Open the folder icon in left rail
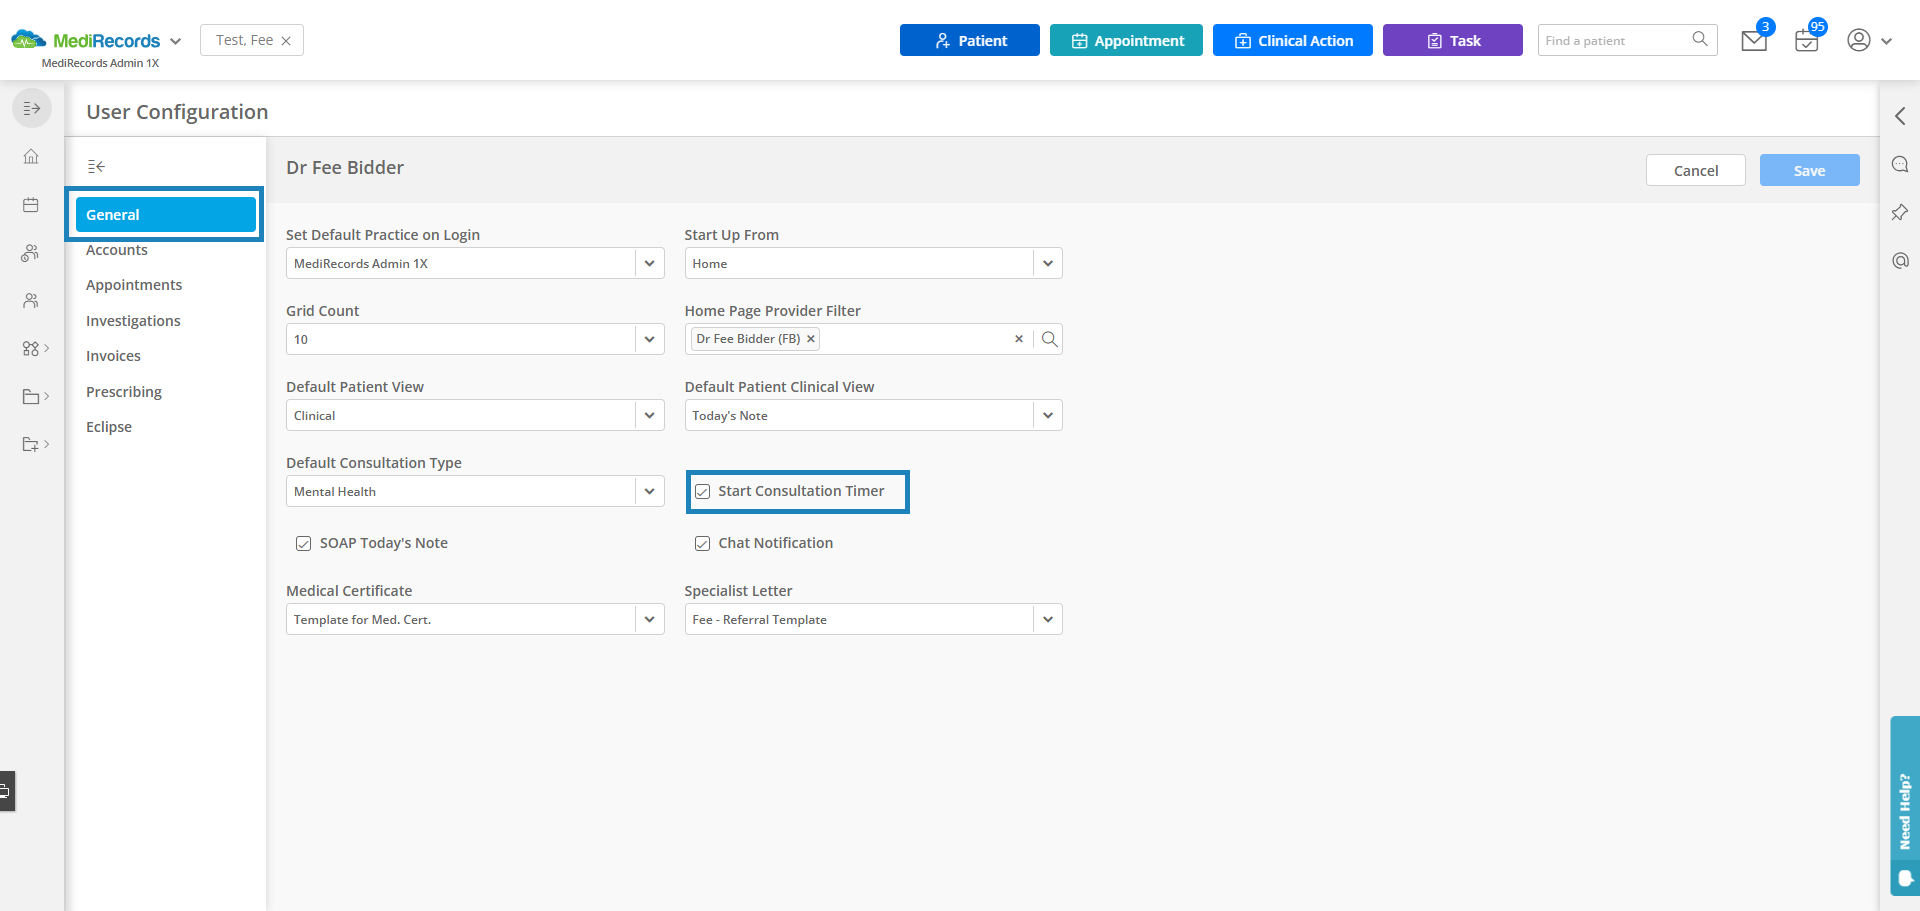The height and width of the screenshot is (911, 1920). (31, 396)
